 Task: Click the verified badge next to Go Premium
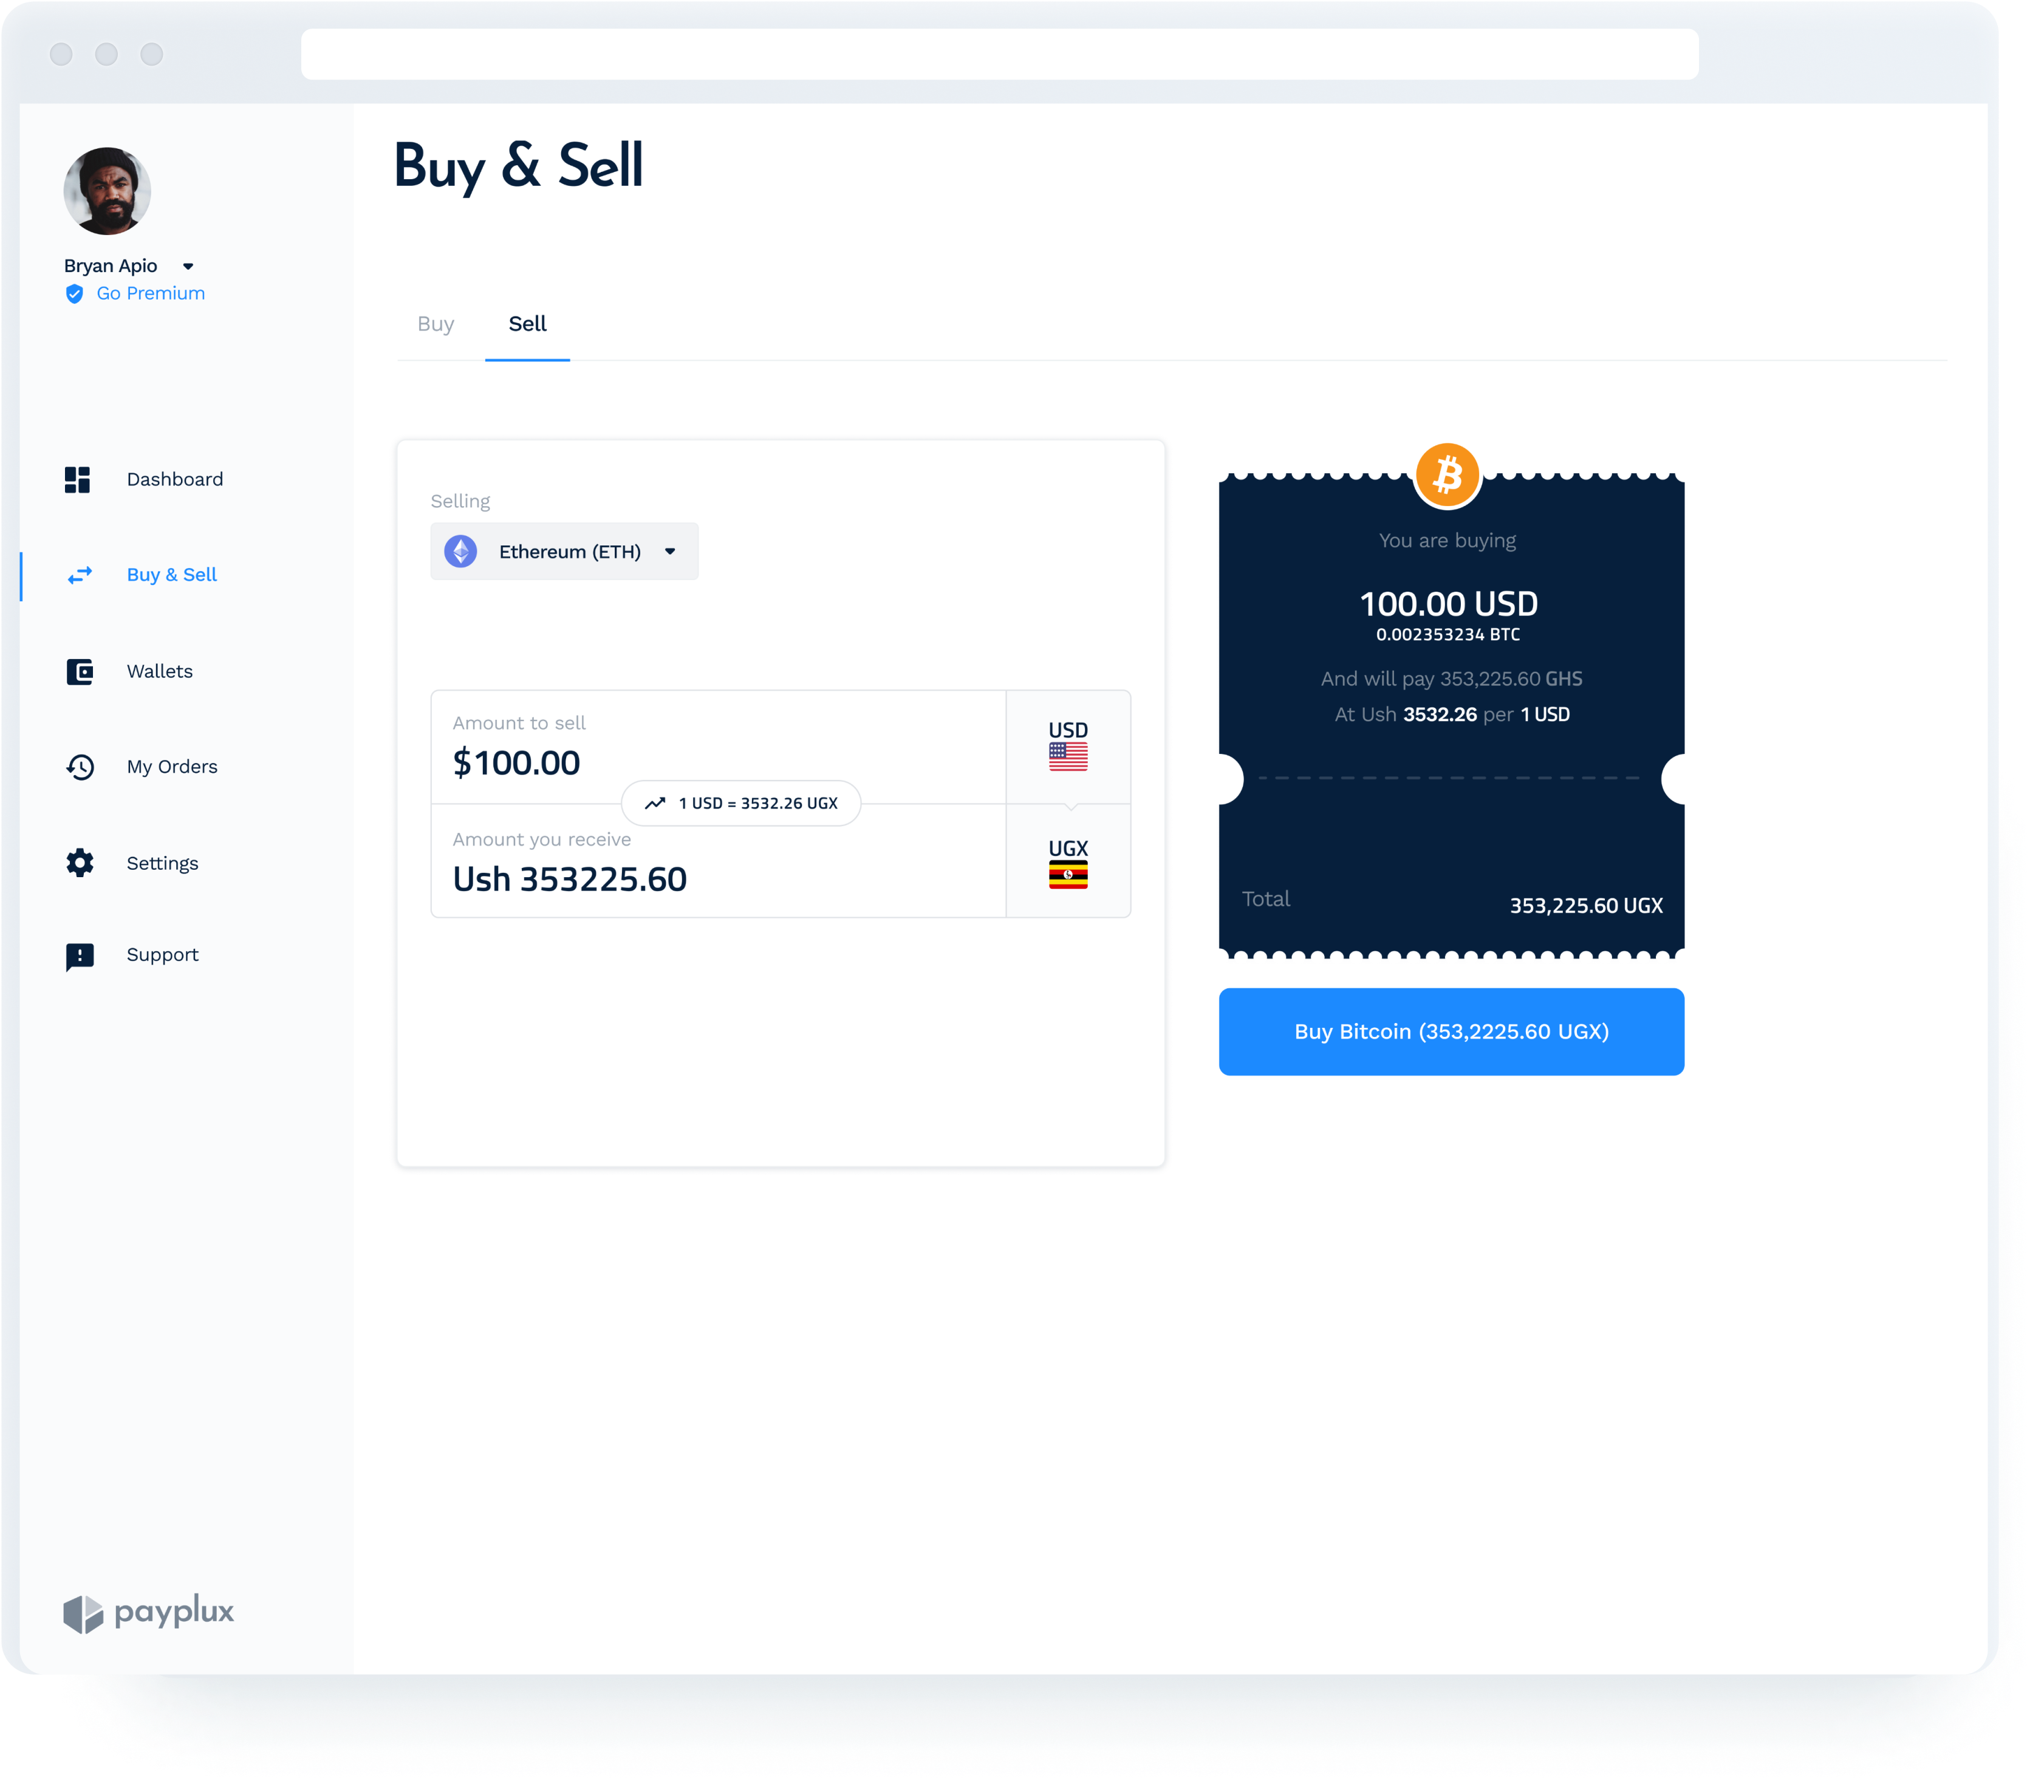(x=74, y=293)
